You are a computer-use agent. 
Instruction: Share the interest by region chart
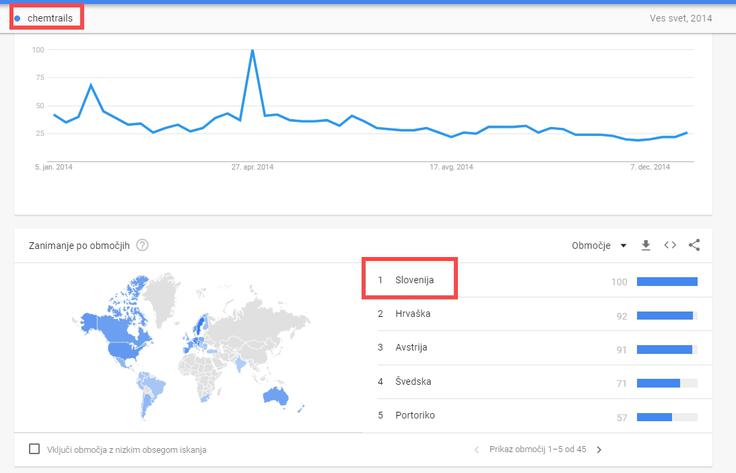(694, 245)
